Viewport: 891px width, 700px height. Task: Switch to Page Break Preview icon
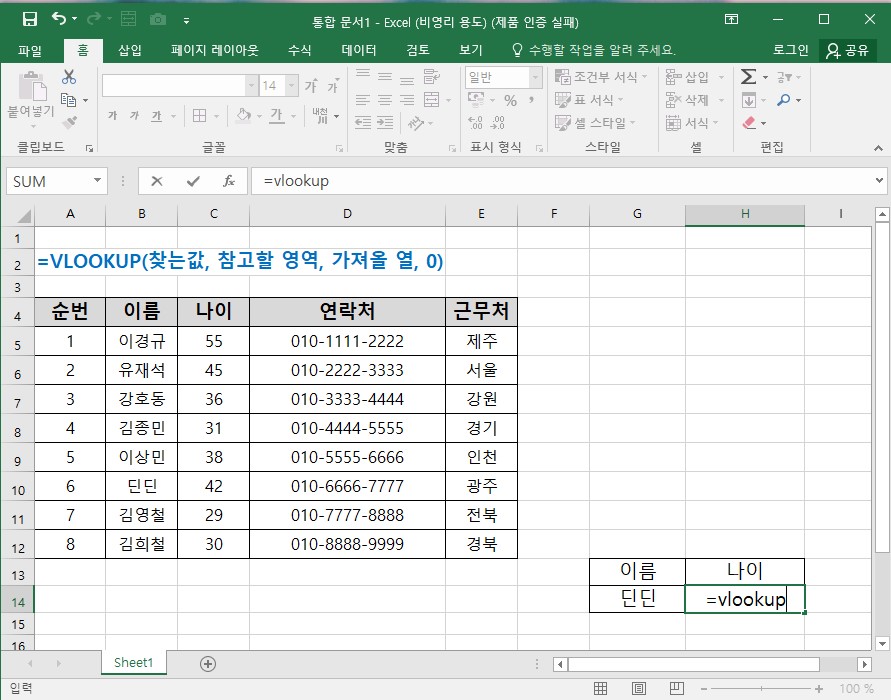coord(676,689)
